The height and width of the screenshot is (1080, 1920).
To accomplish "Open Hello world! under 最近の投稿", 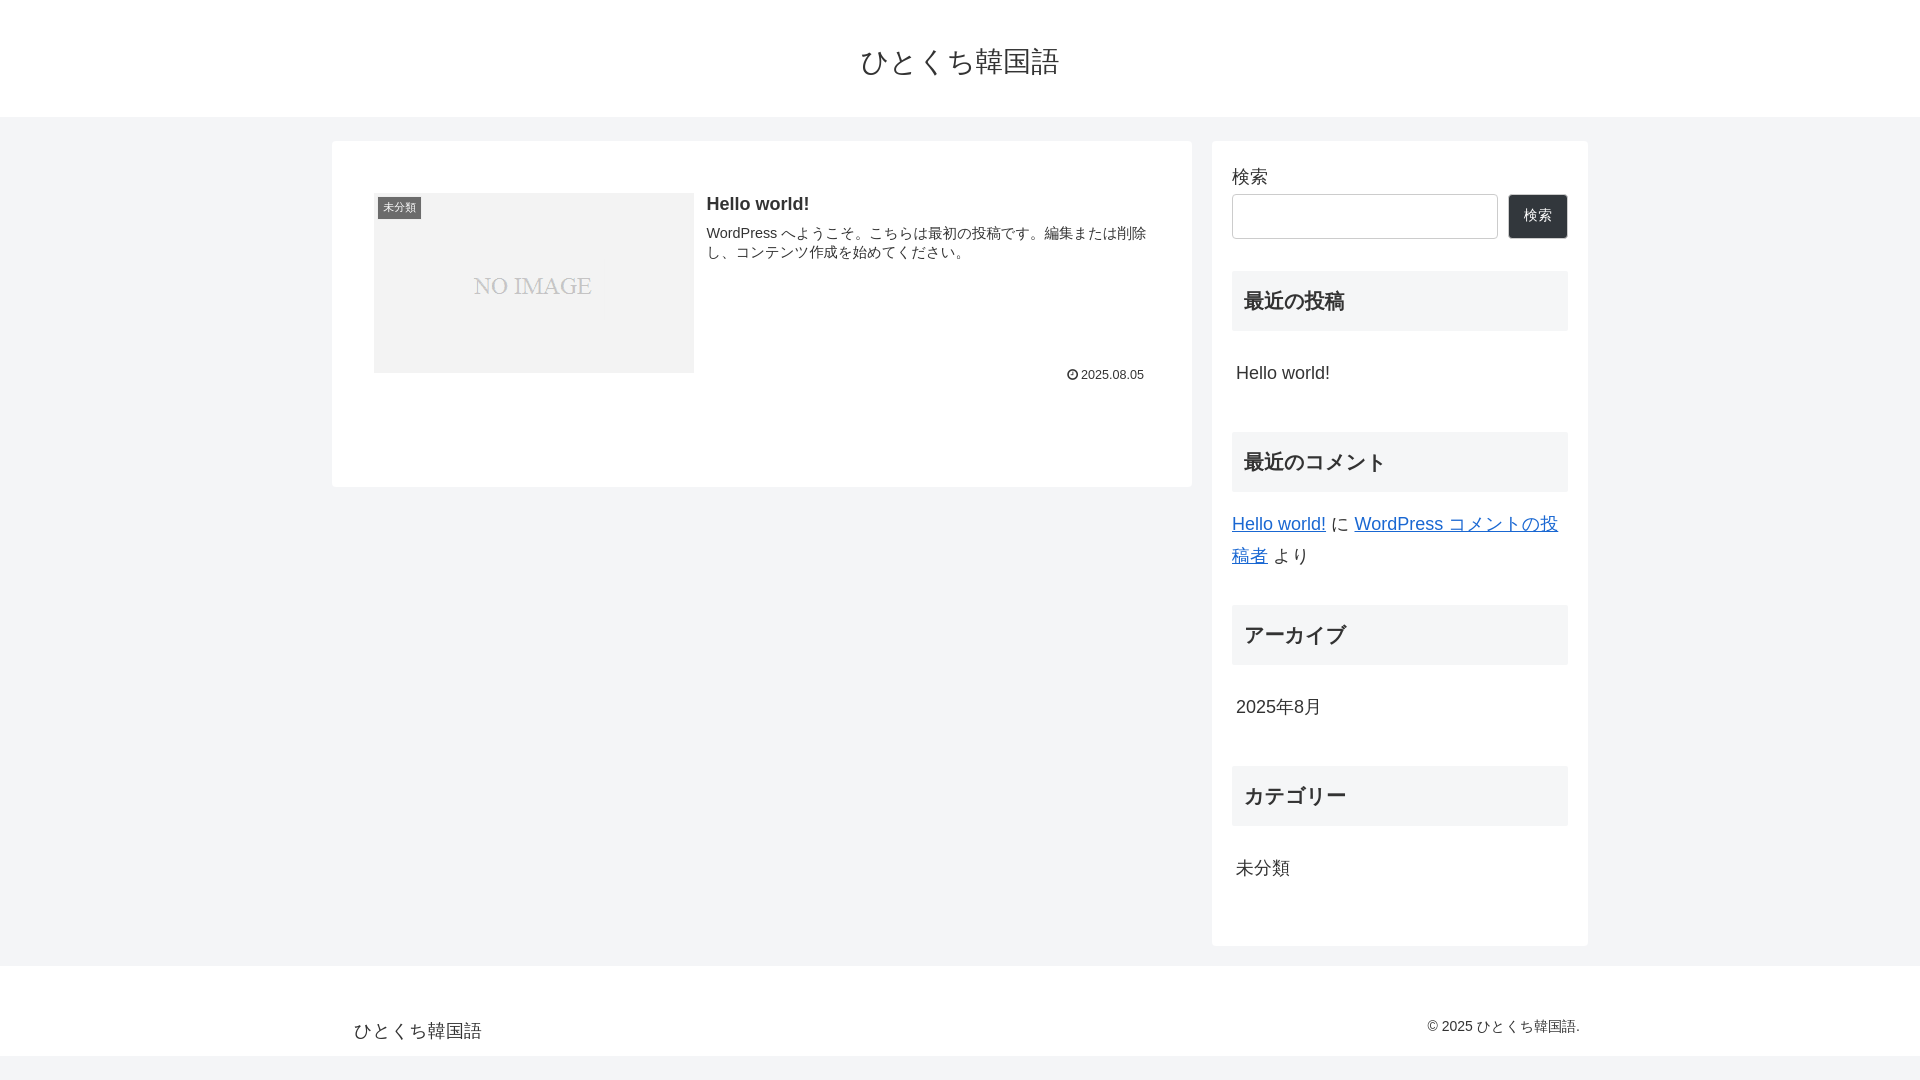I will point(1282,373).
